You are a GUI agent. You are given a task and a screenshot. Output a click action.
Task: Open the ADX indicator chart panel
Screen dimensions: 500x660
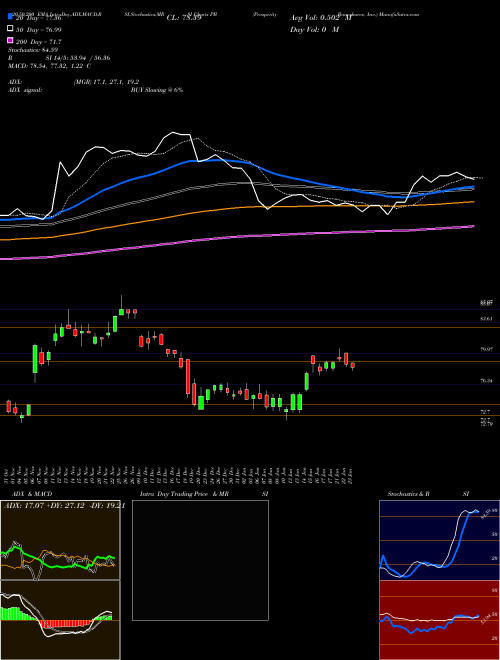pyautogui.click(x=60, y=540)
